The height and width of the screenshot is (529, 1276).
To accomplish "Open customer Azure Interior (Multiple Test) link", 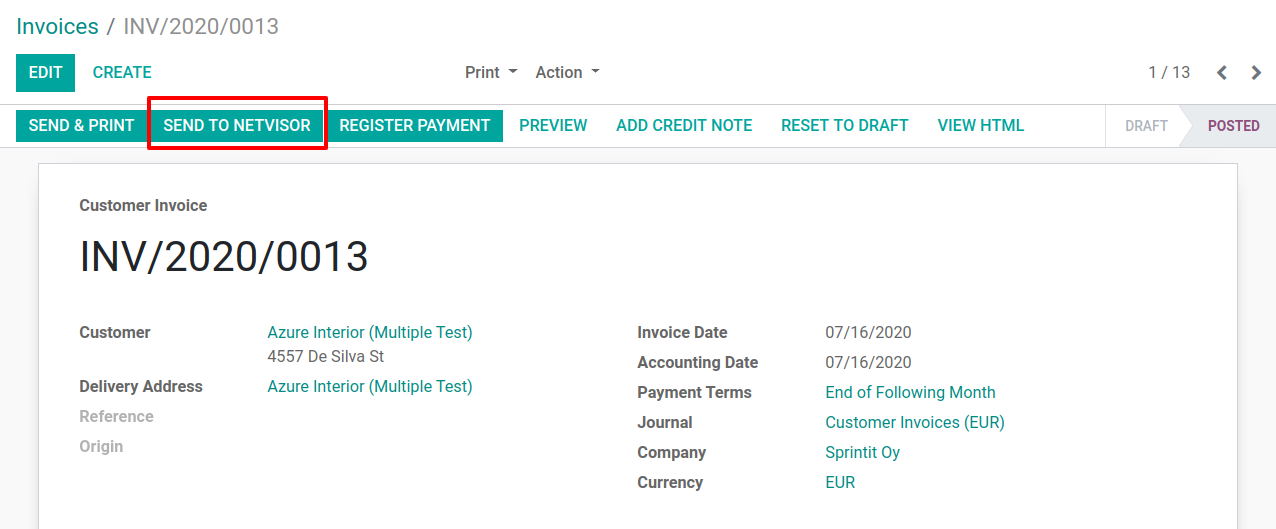I will (369, 332).
